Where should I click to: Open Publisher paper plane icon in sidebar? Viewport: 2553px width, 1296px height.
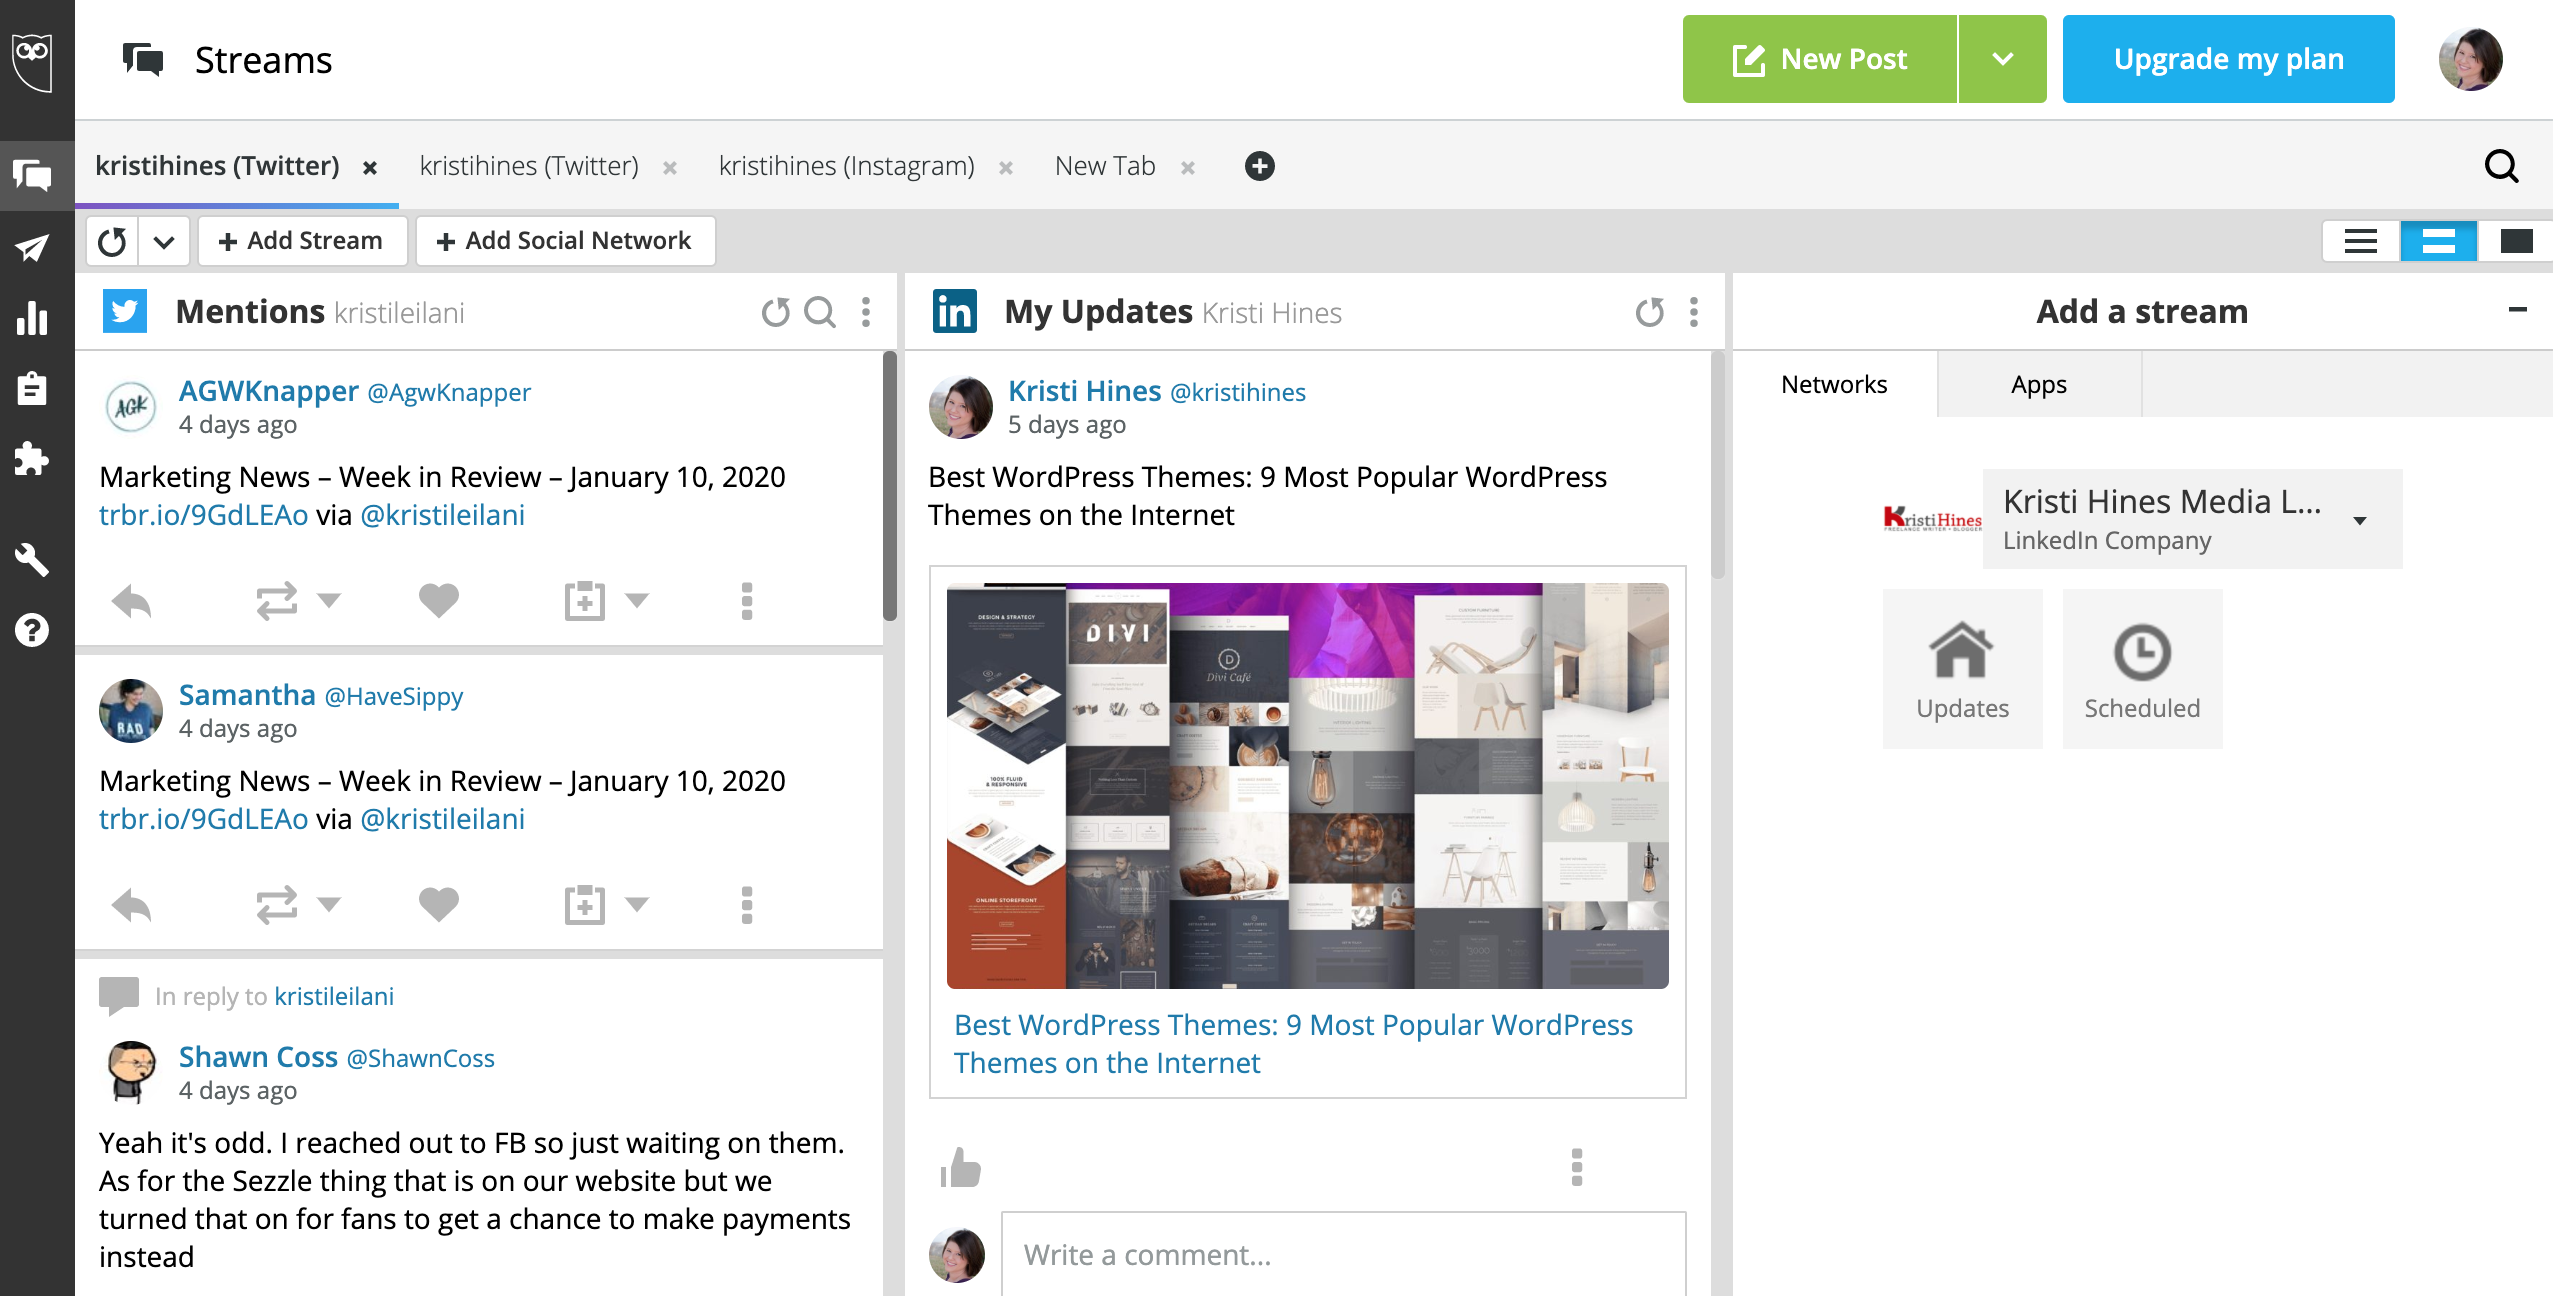[33, 248]
